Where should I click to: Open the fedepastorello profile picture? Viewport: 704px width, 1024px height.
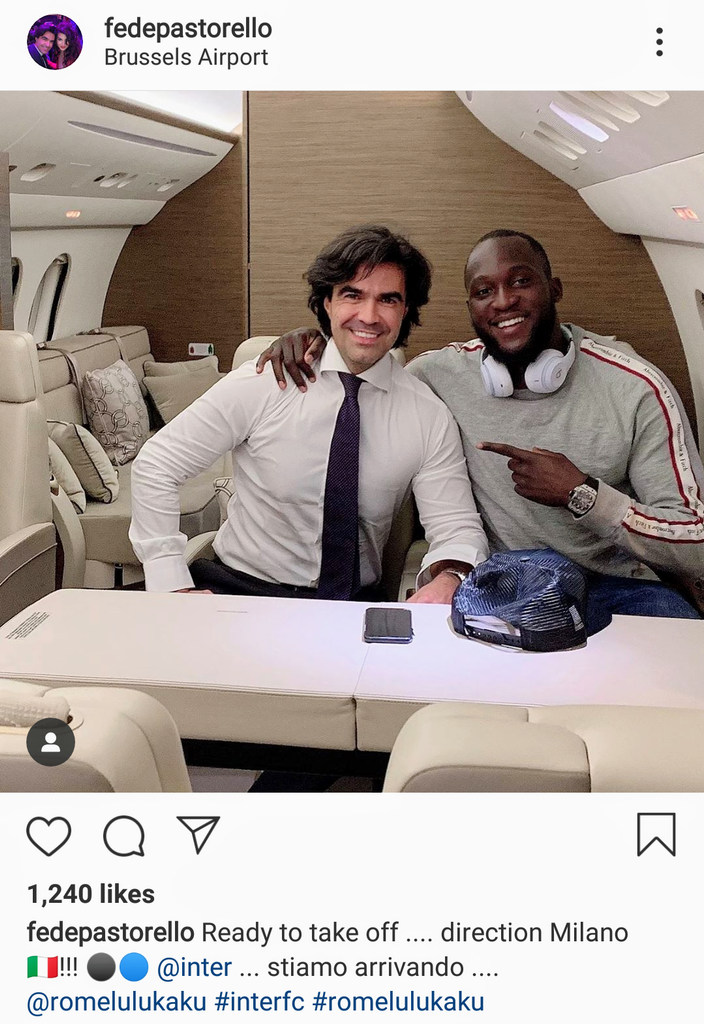[x=55, y=42]
